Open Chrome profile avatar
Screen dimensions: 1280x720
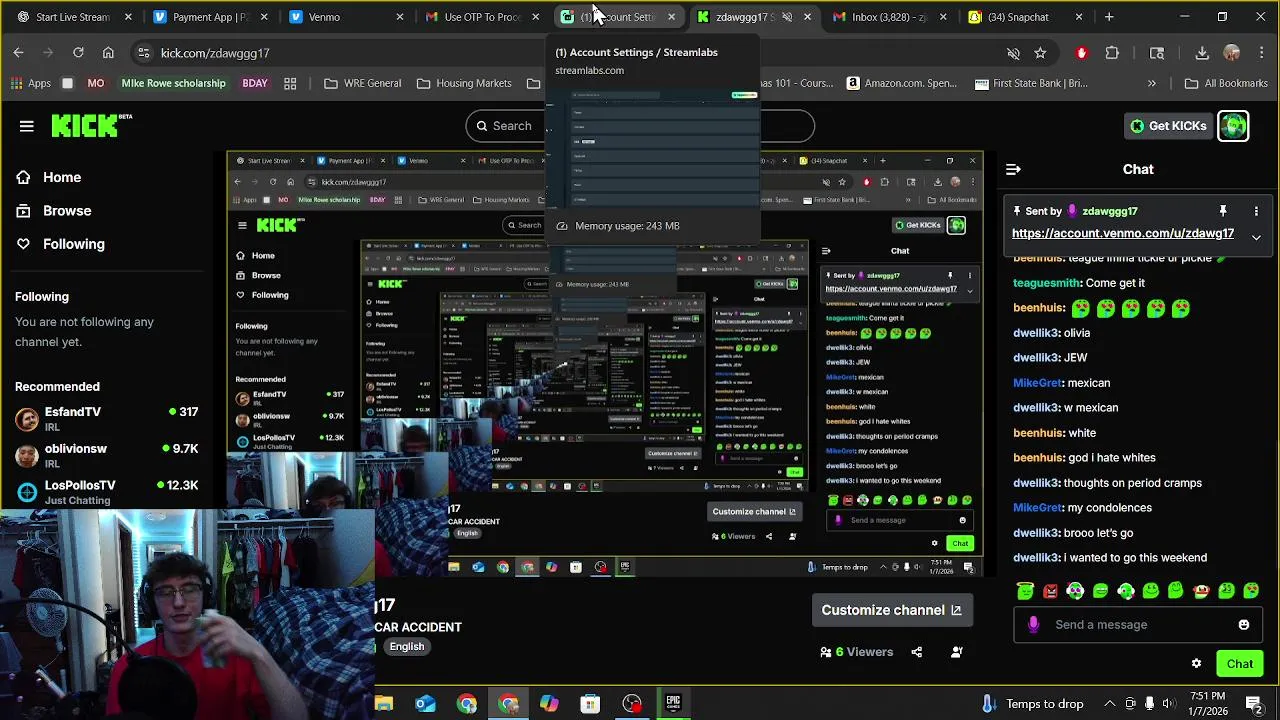click(1232, 53)
